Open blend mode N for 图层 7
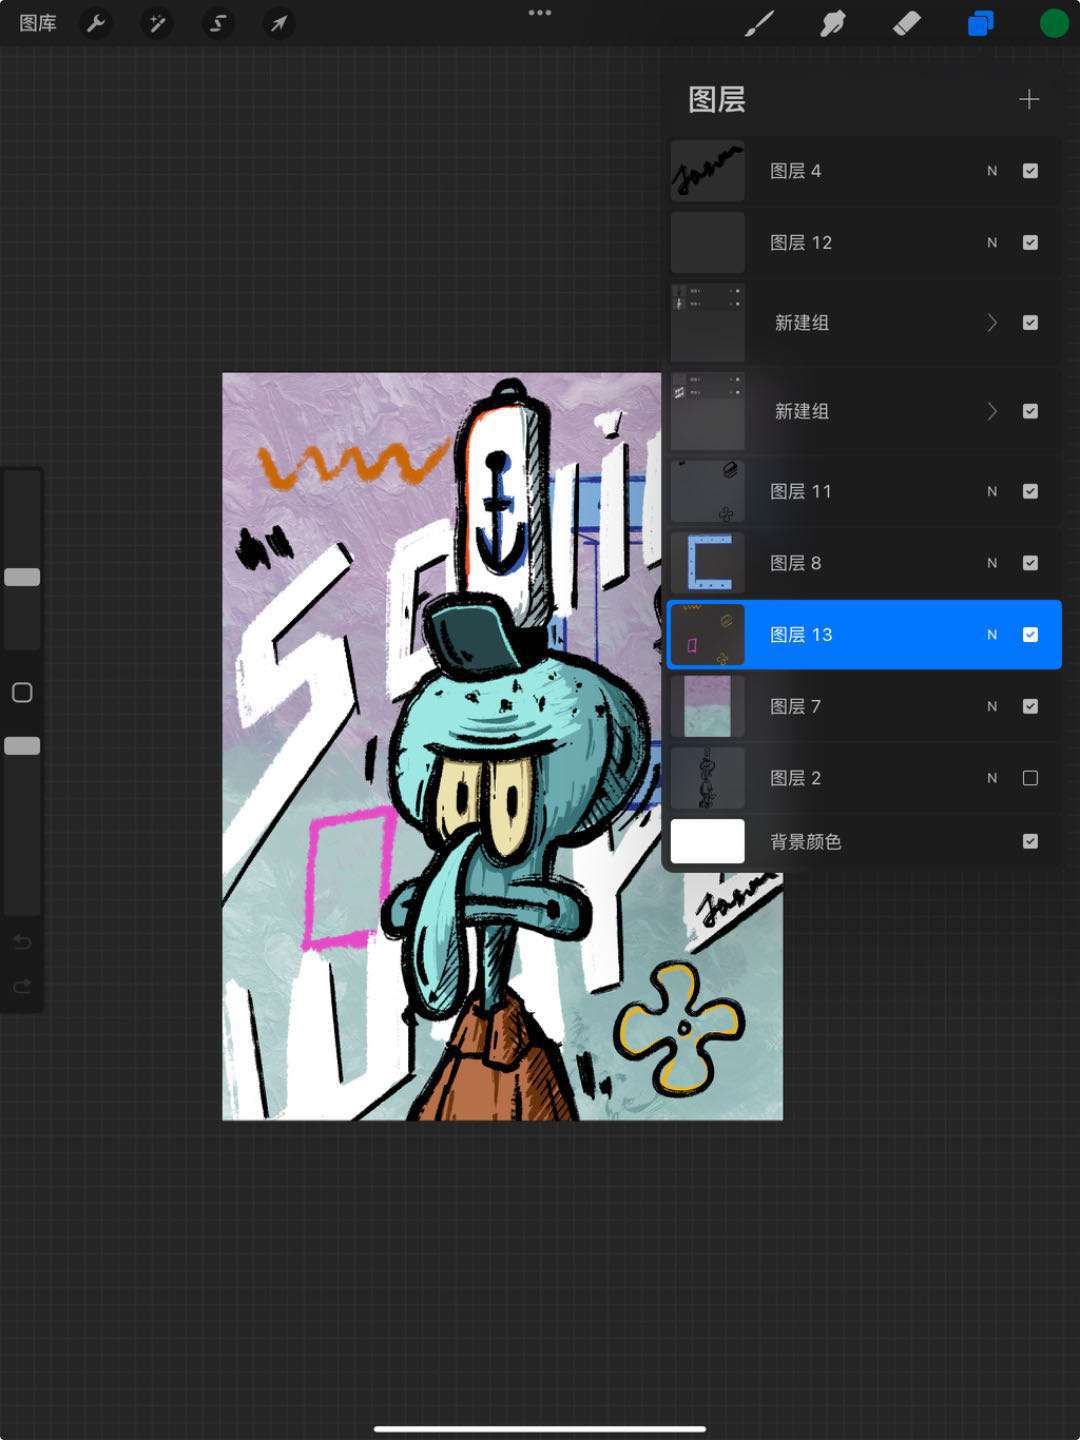 [992, 707]
